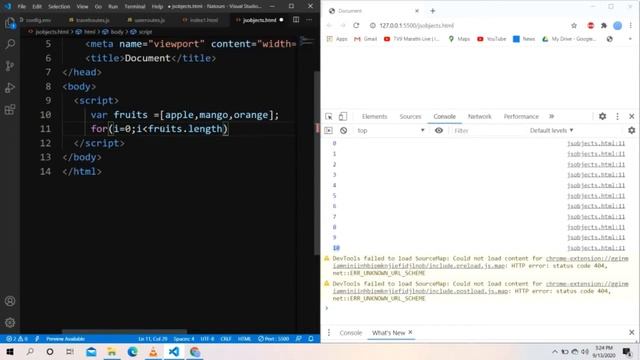
Task: Open Chrome menu three dots
Action: [x=631, y=25]
